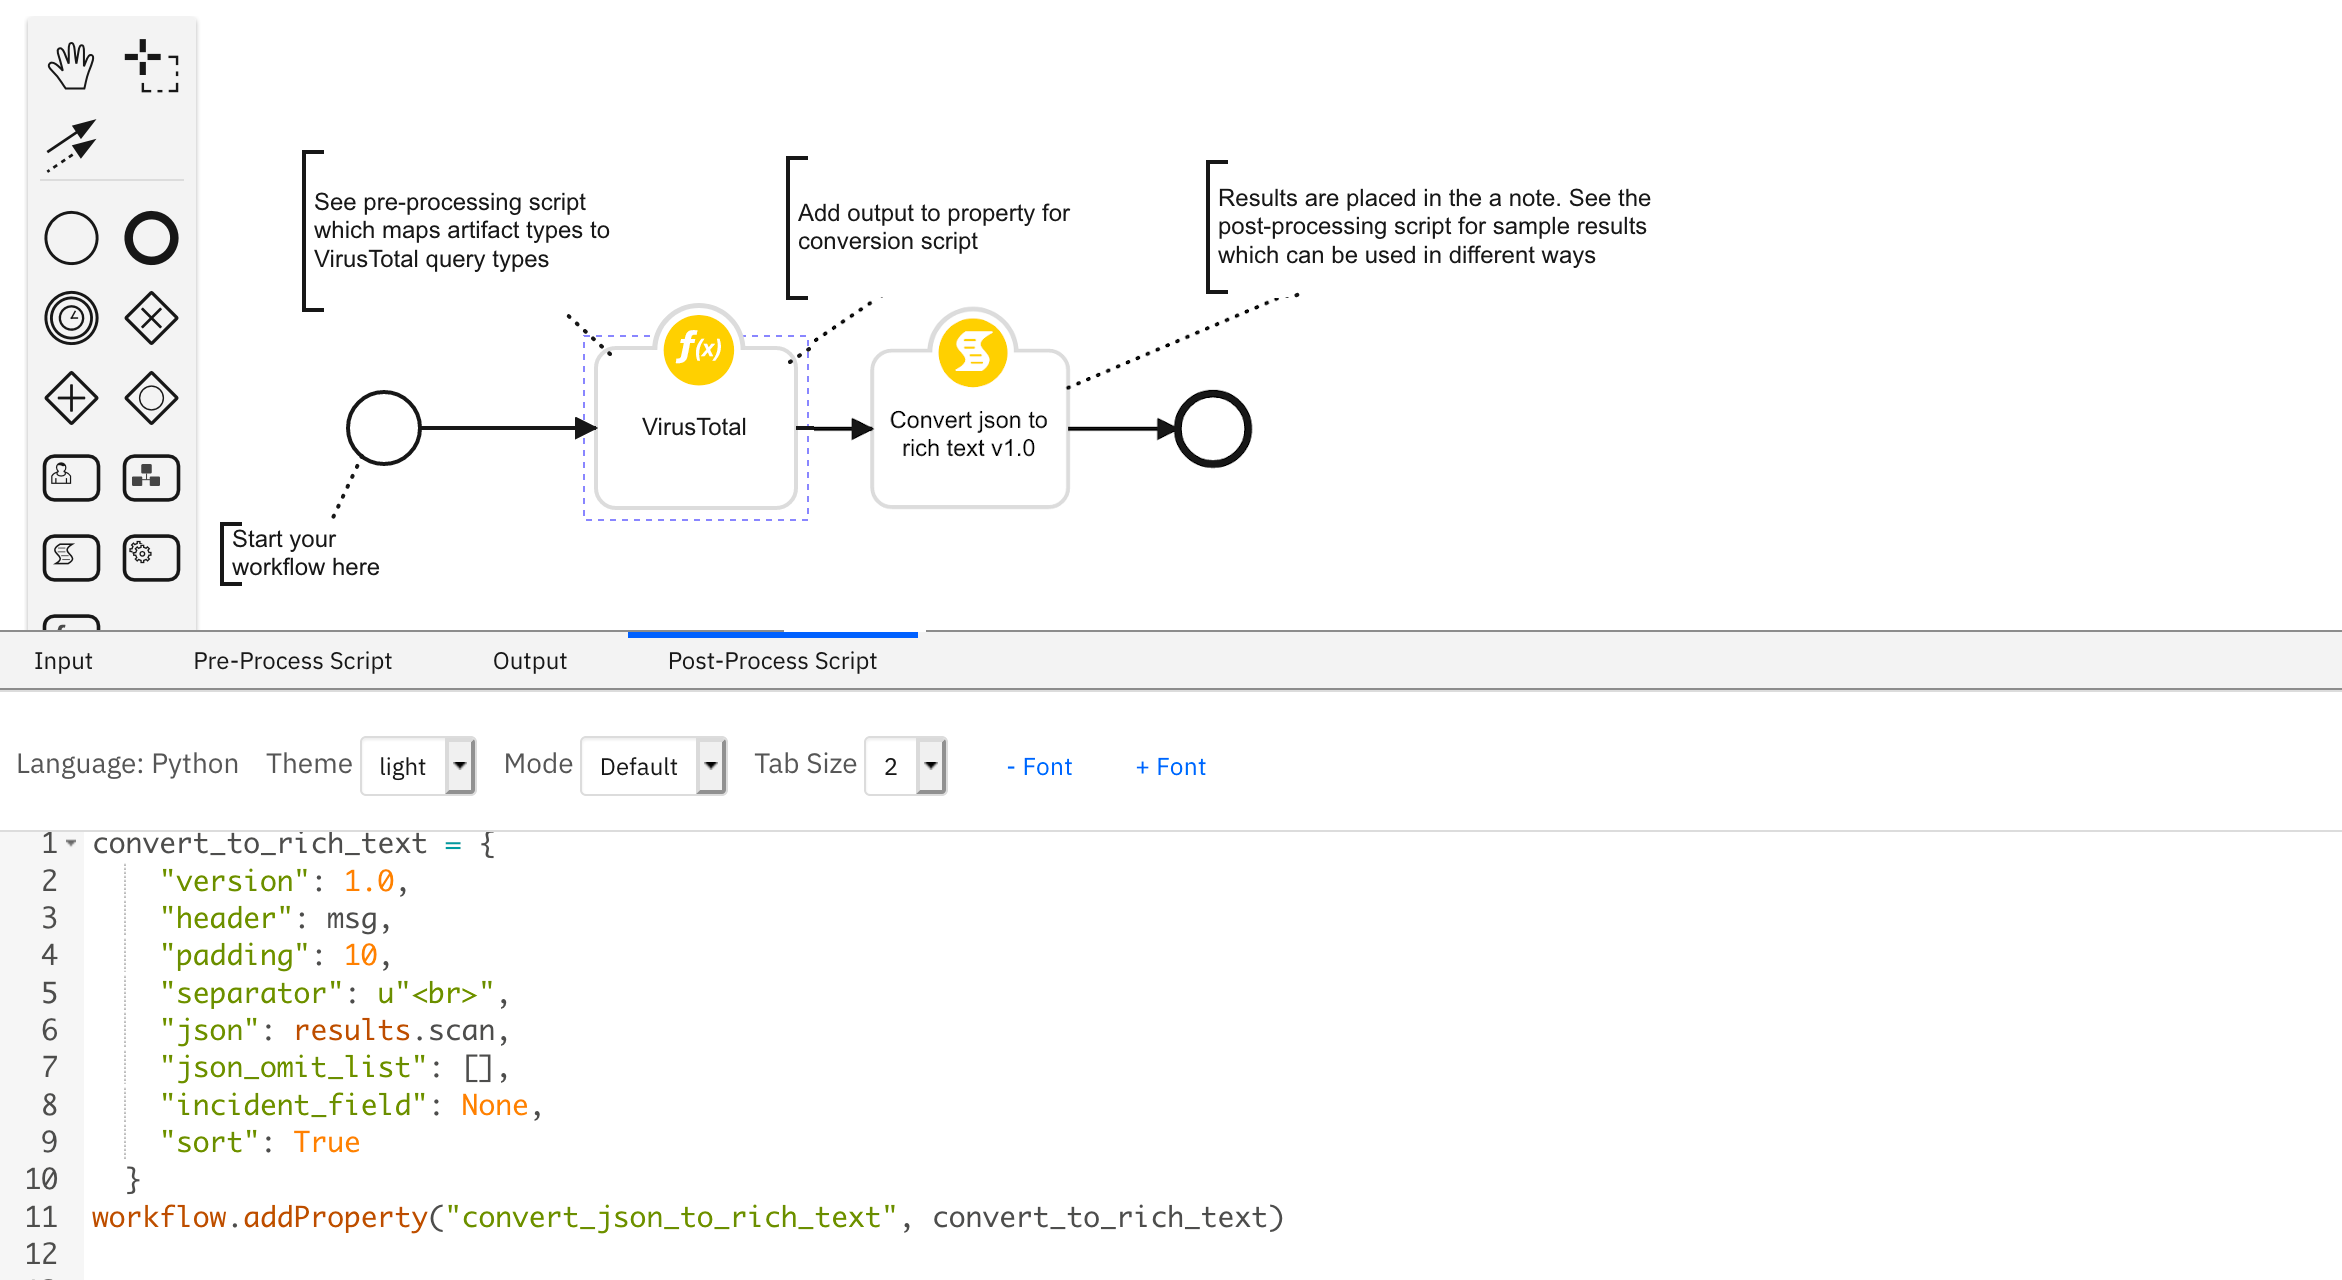The height and width of the screenshot is (1280, 2342).
Task: Click the arrow from start to VirusTotal
Action: [508, 428]
